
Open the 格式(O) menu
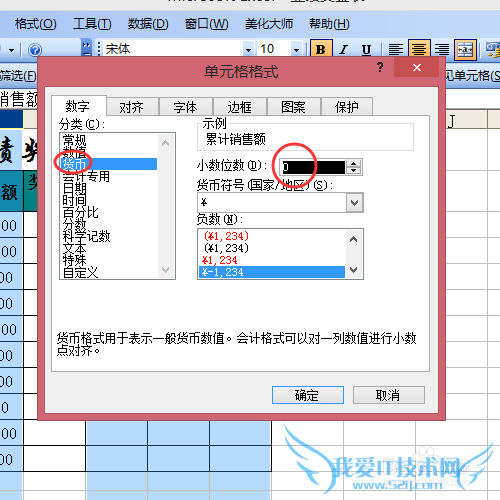coord(35,24)
